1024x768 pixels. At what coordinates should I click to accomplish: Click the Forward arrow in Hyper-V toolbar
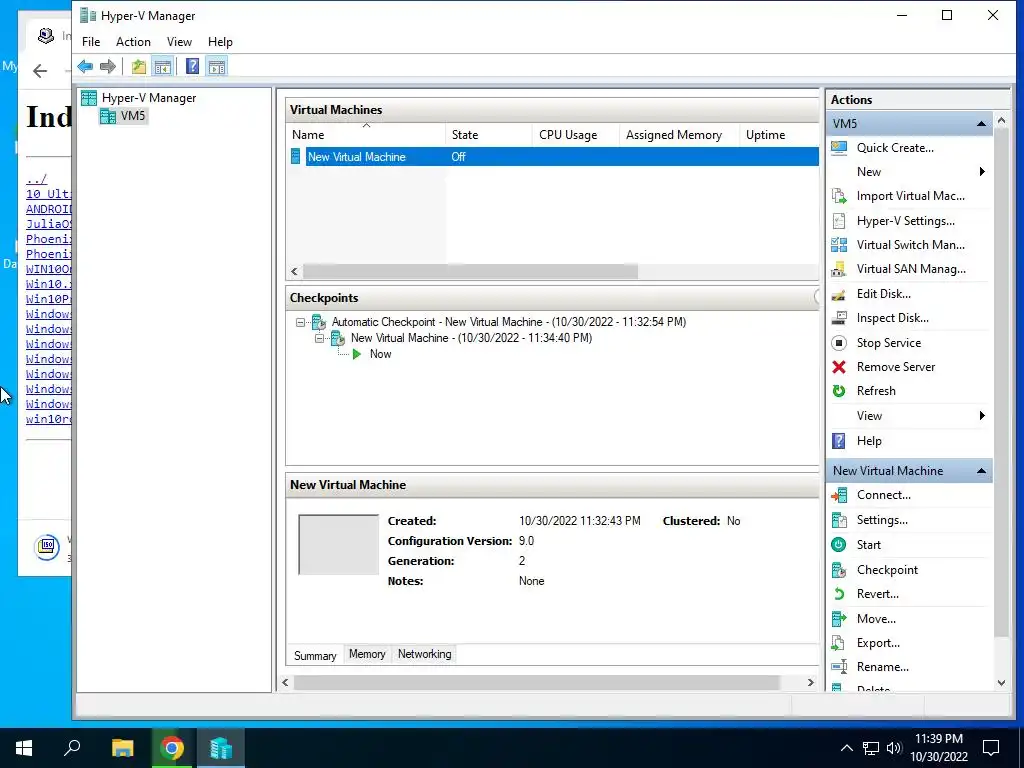coord(108,67)
